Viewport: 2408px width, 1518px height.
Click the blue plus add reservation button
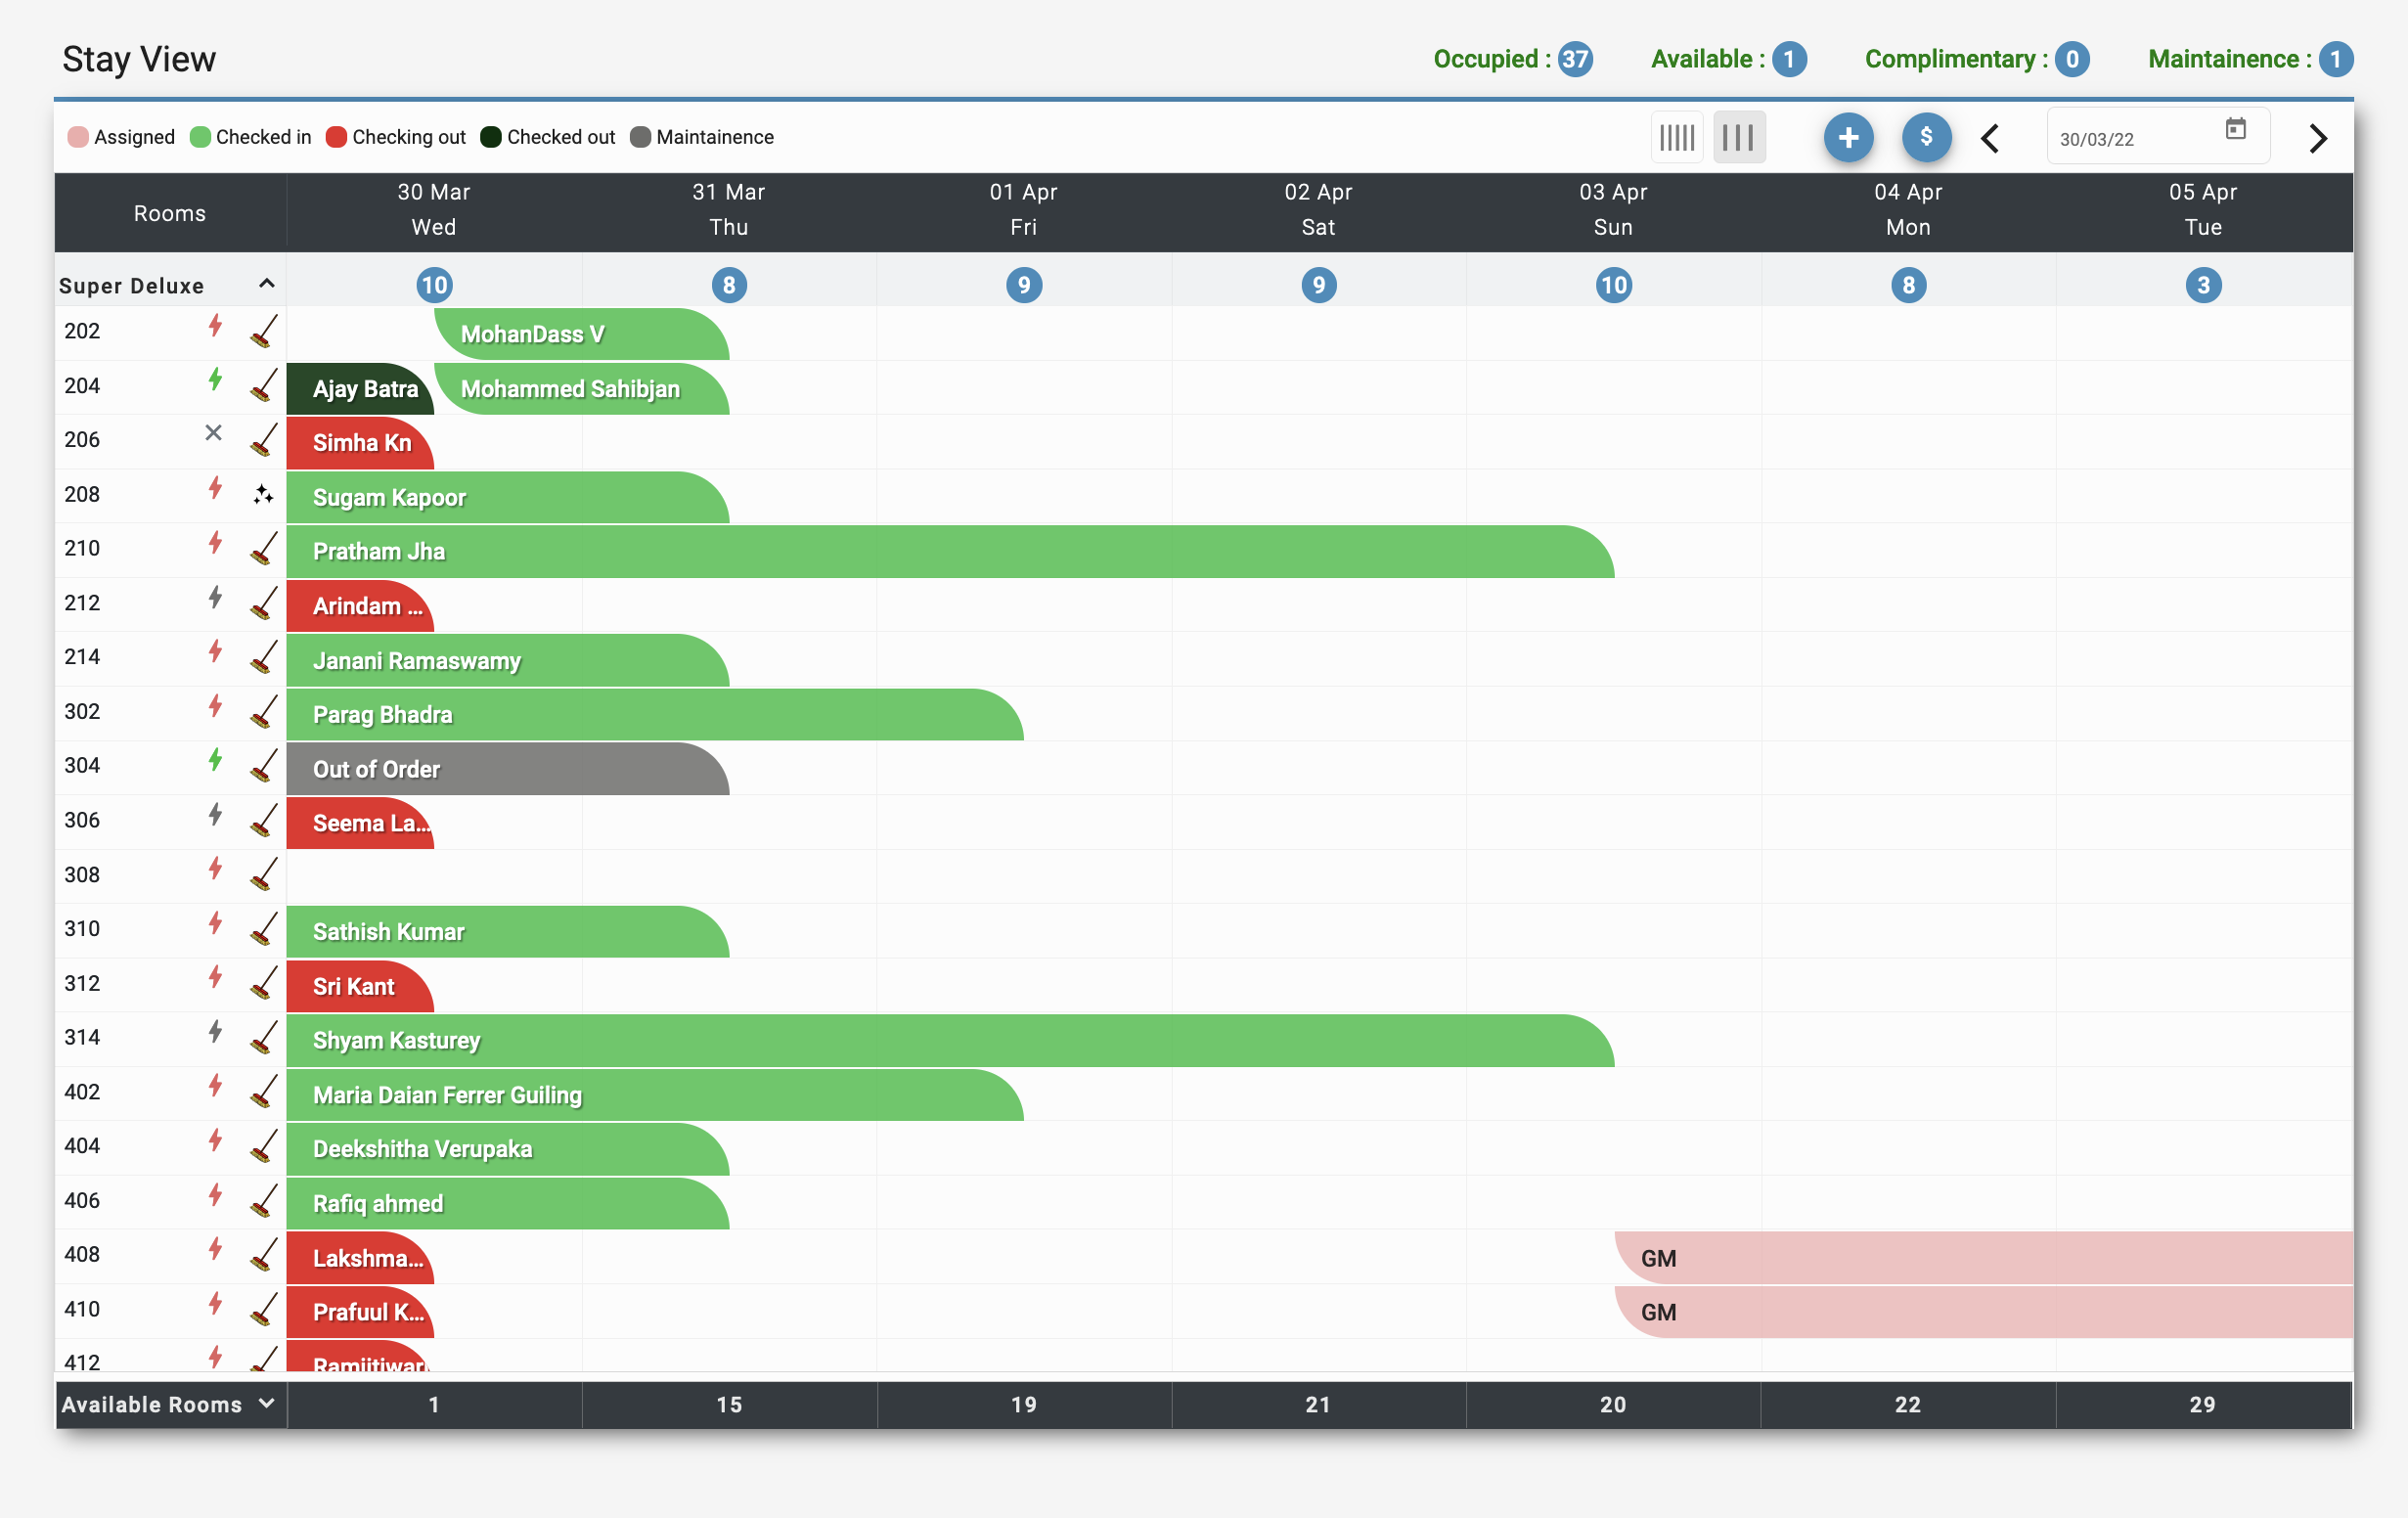coord(1847,137)
